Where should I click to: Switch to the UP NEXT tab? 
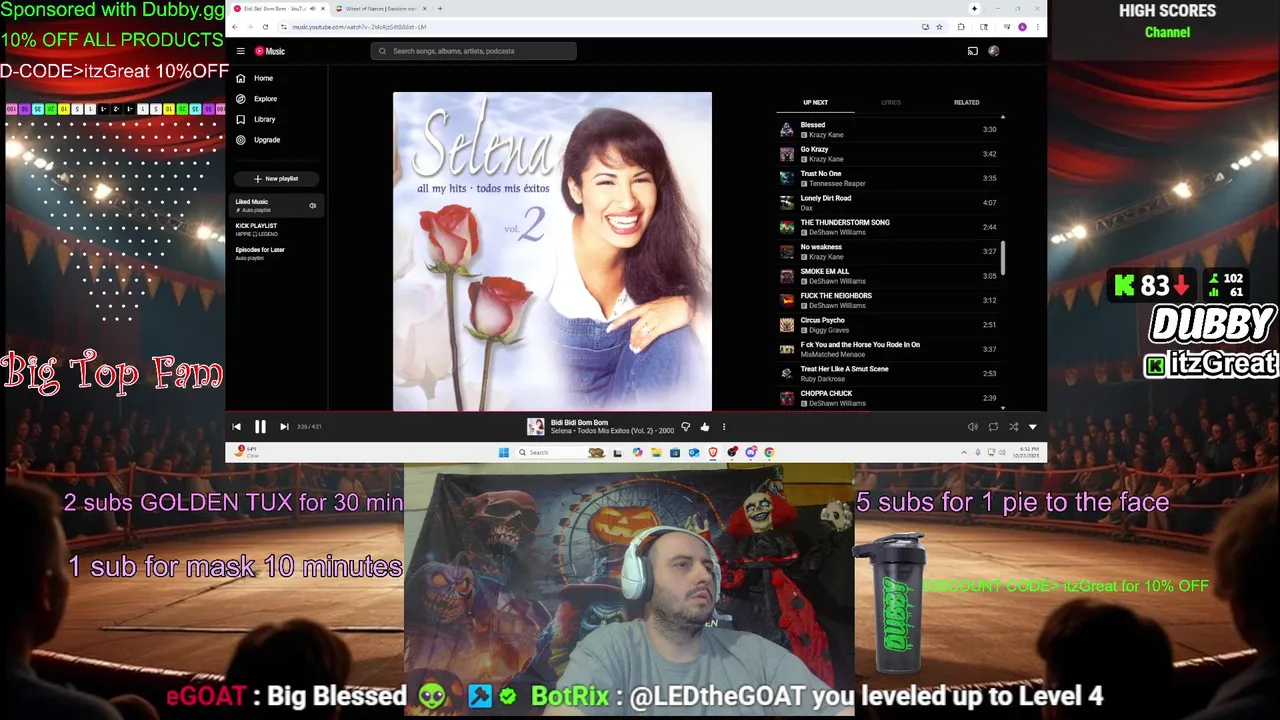(815, 102)
